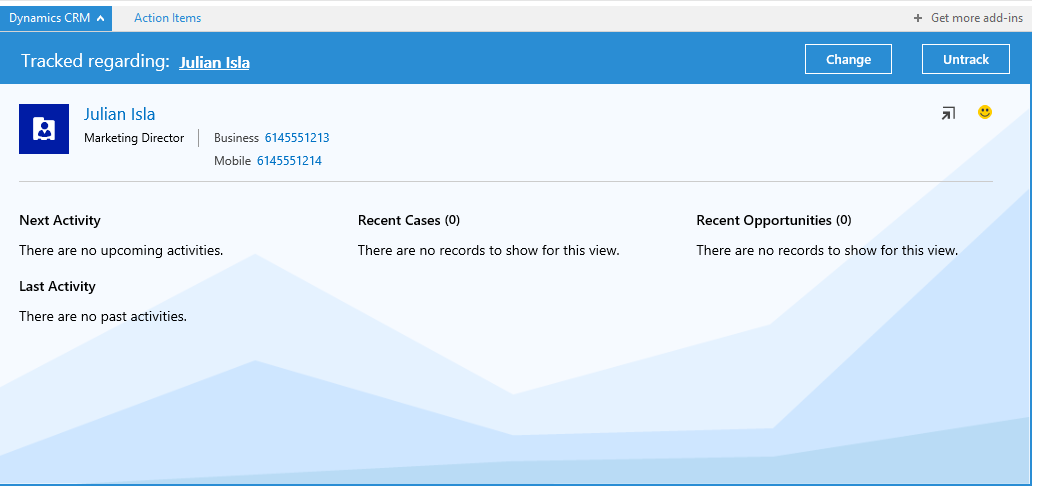Collapse the Dynamics CRM pane using its caret
This screenshot has height=493, width=1037.
point(101,18)
